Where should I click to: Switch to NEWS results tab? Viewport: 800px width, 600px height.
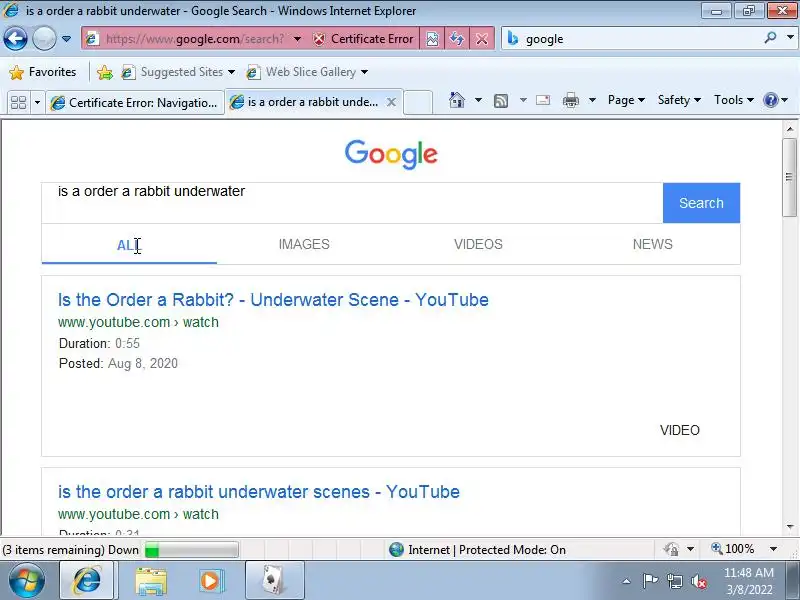(653, 244)
